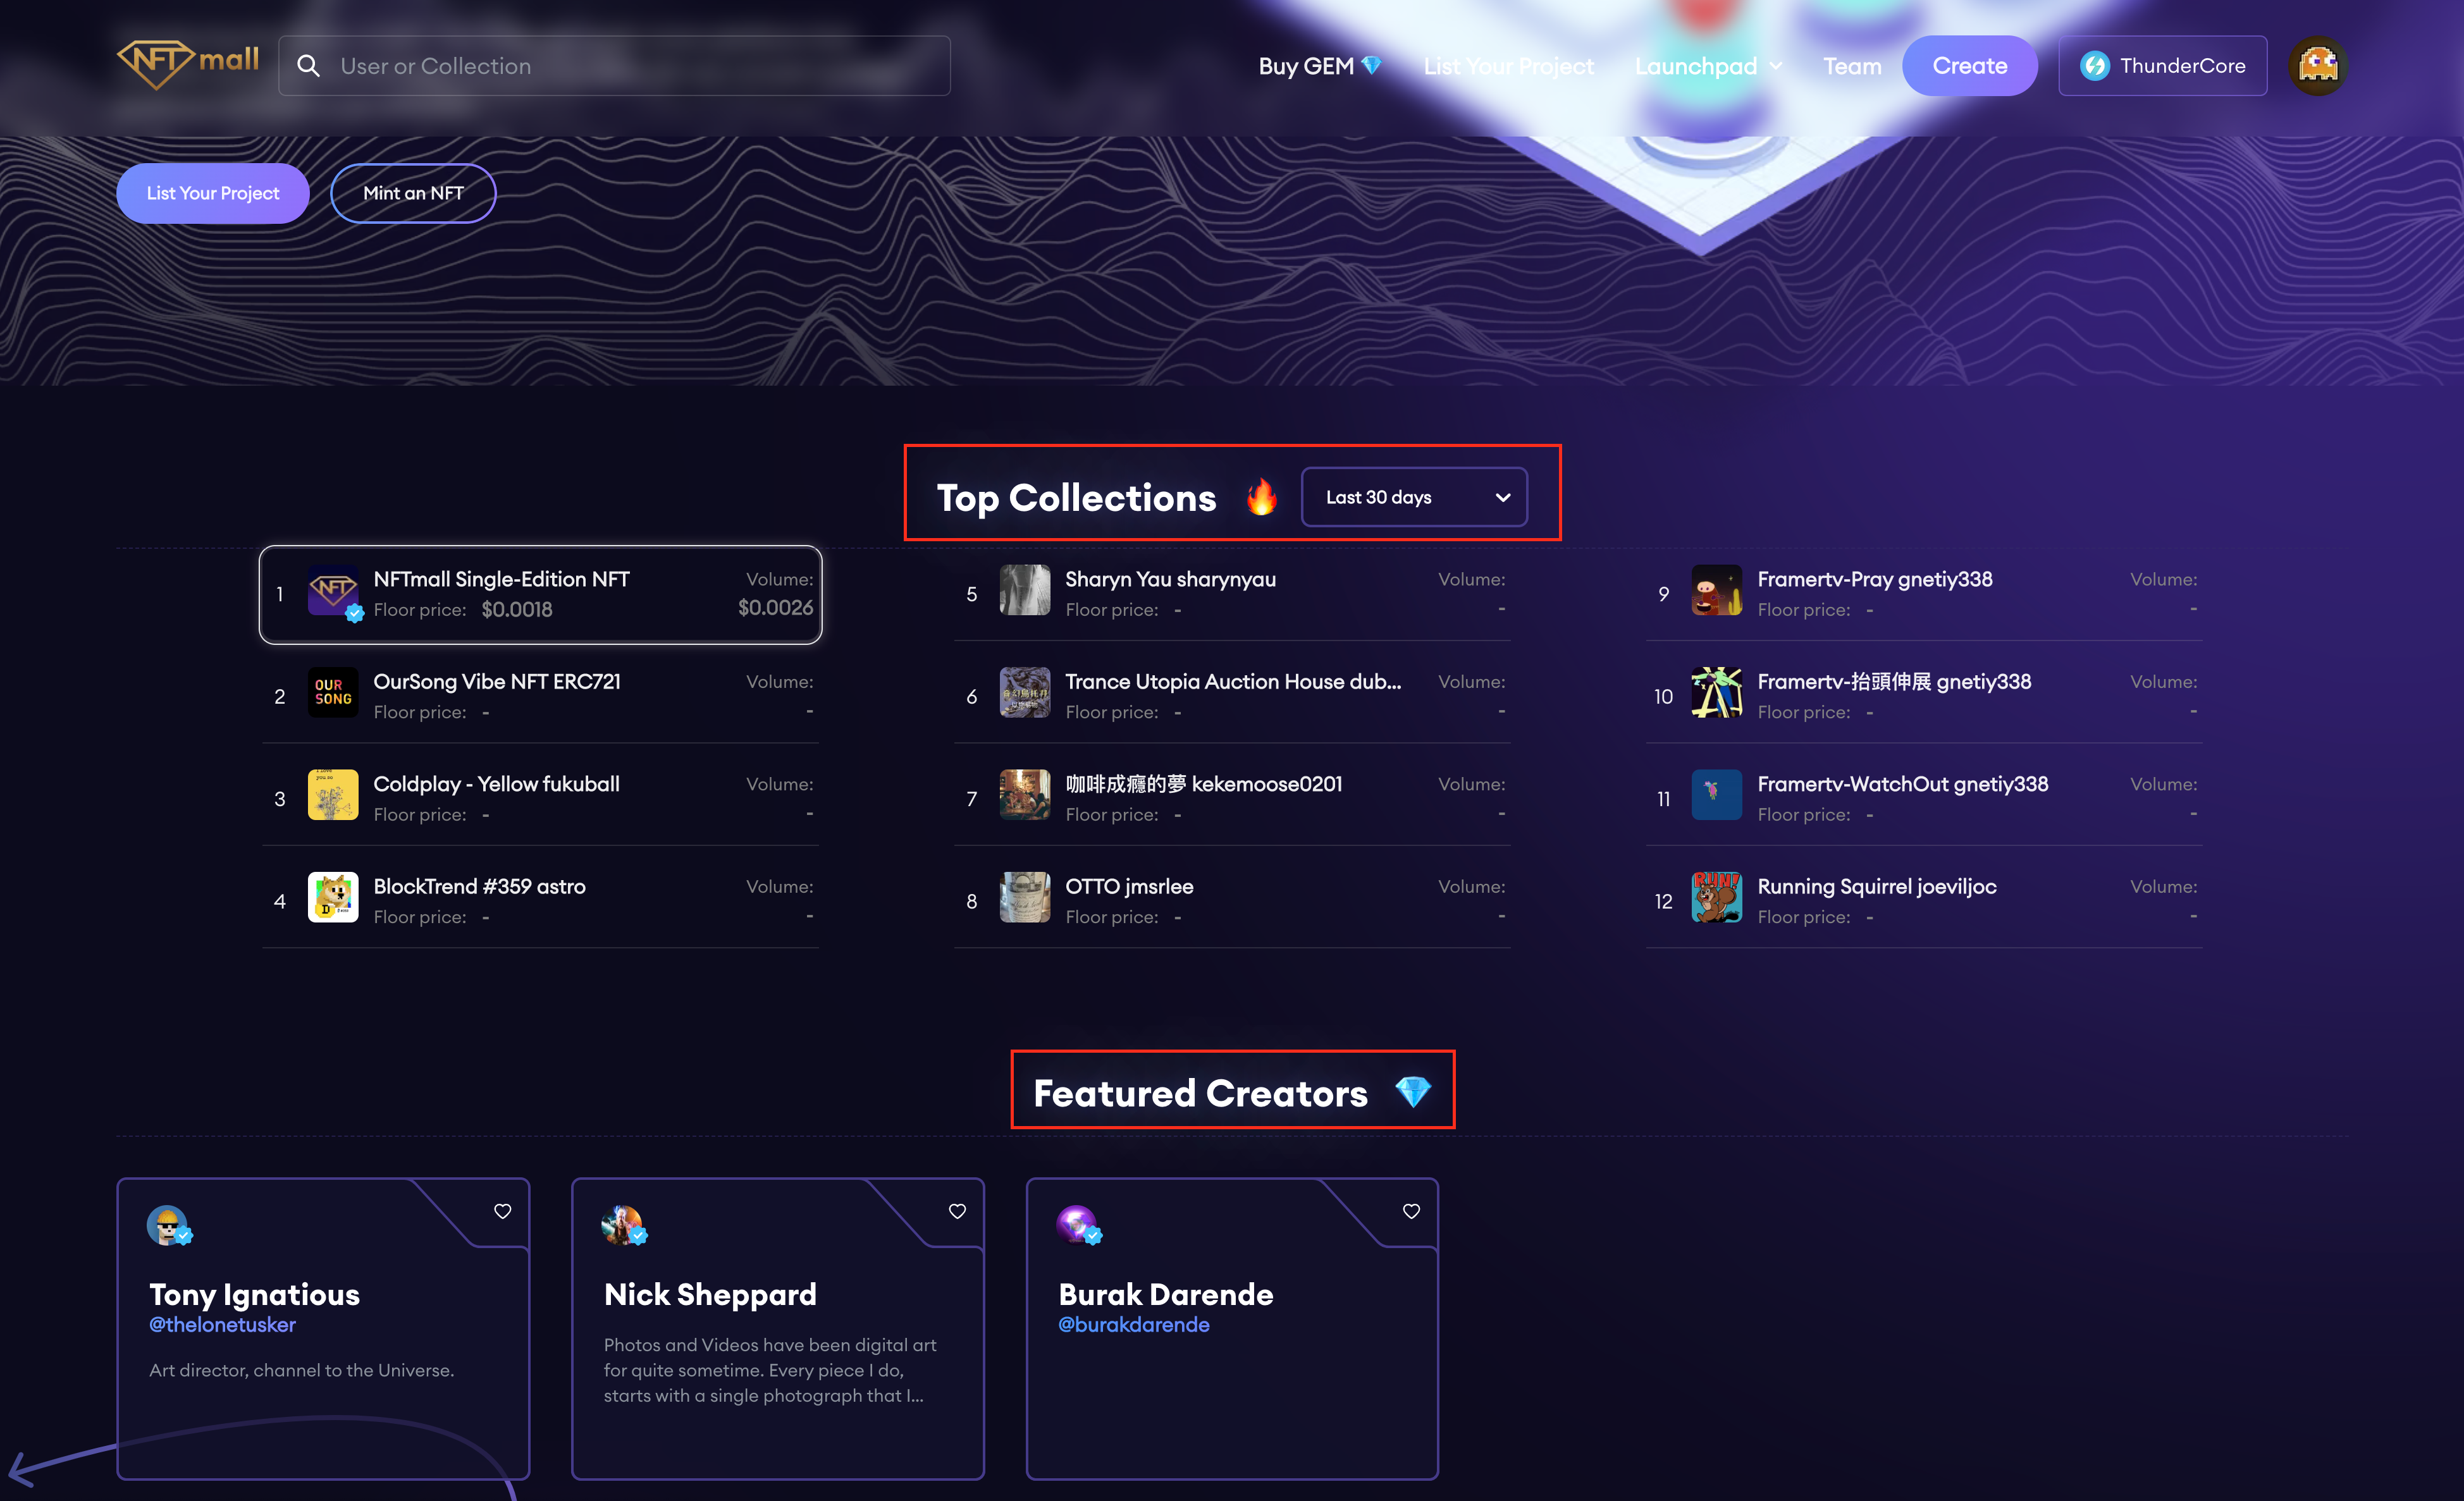The image size is (2464, 1501).
Task: Toggle heart on Burak Darende card
Action: (x=1411, y=1211)
